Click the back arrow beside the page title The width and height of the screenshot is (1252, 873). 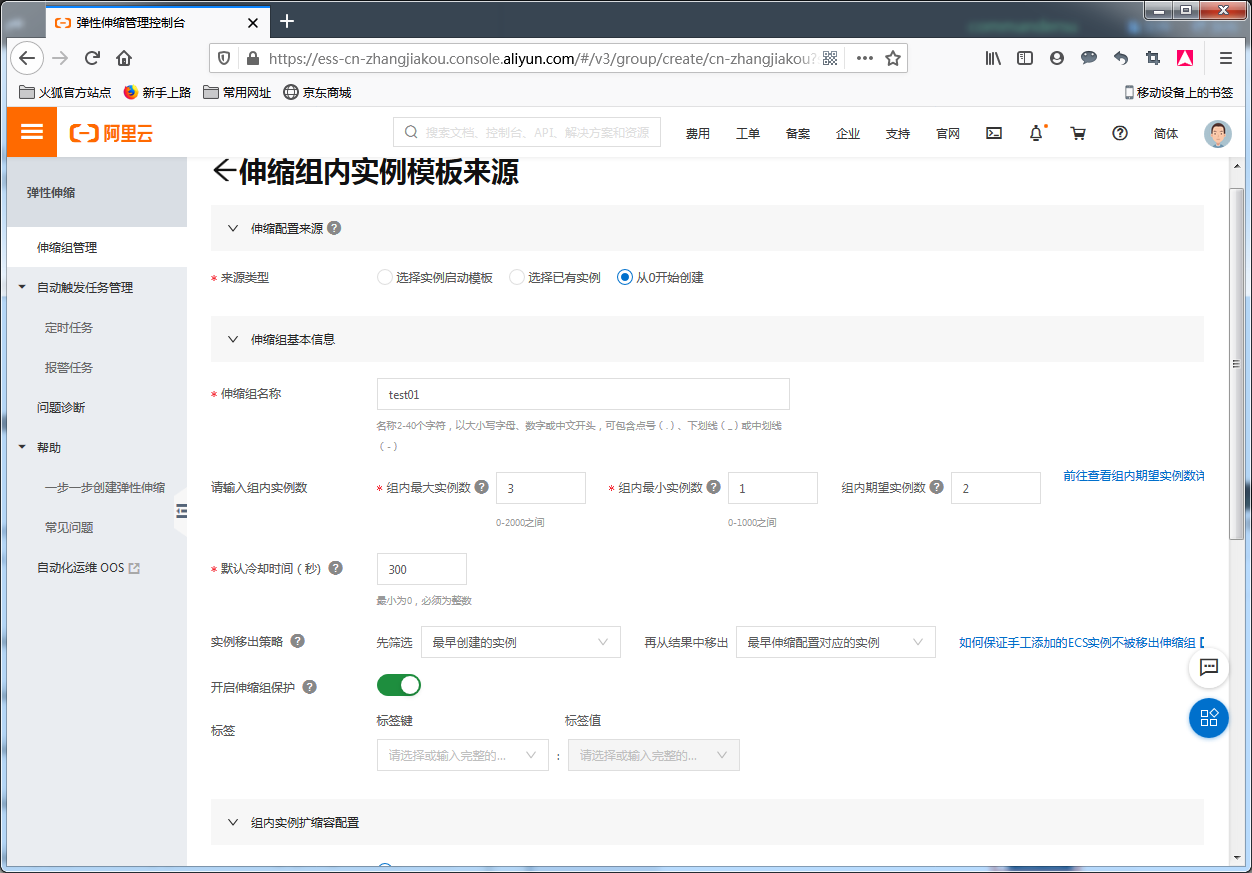coord(224,172)
